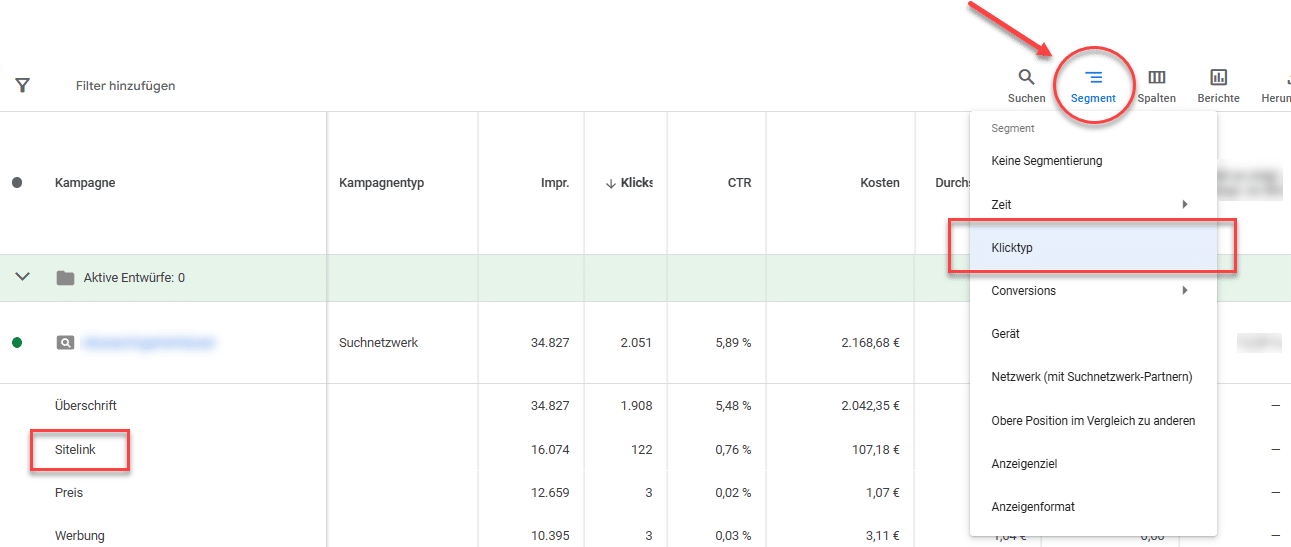Sort by Impr. column header
Screen dimensions: 1291x547
(555, 183)
